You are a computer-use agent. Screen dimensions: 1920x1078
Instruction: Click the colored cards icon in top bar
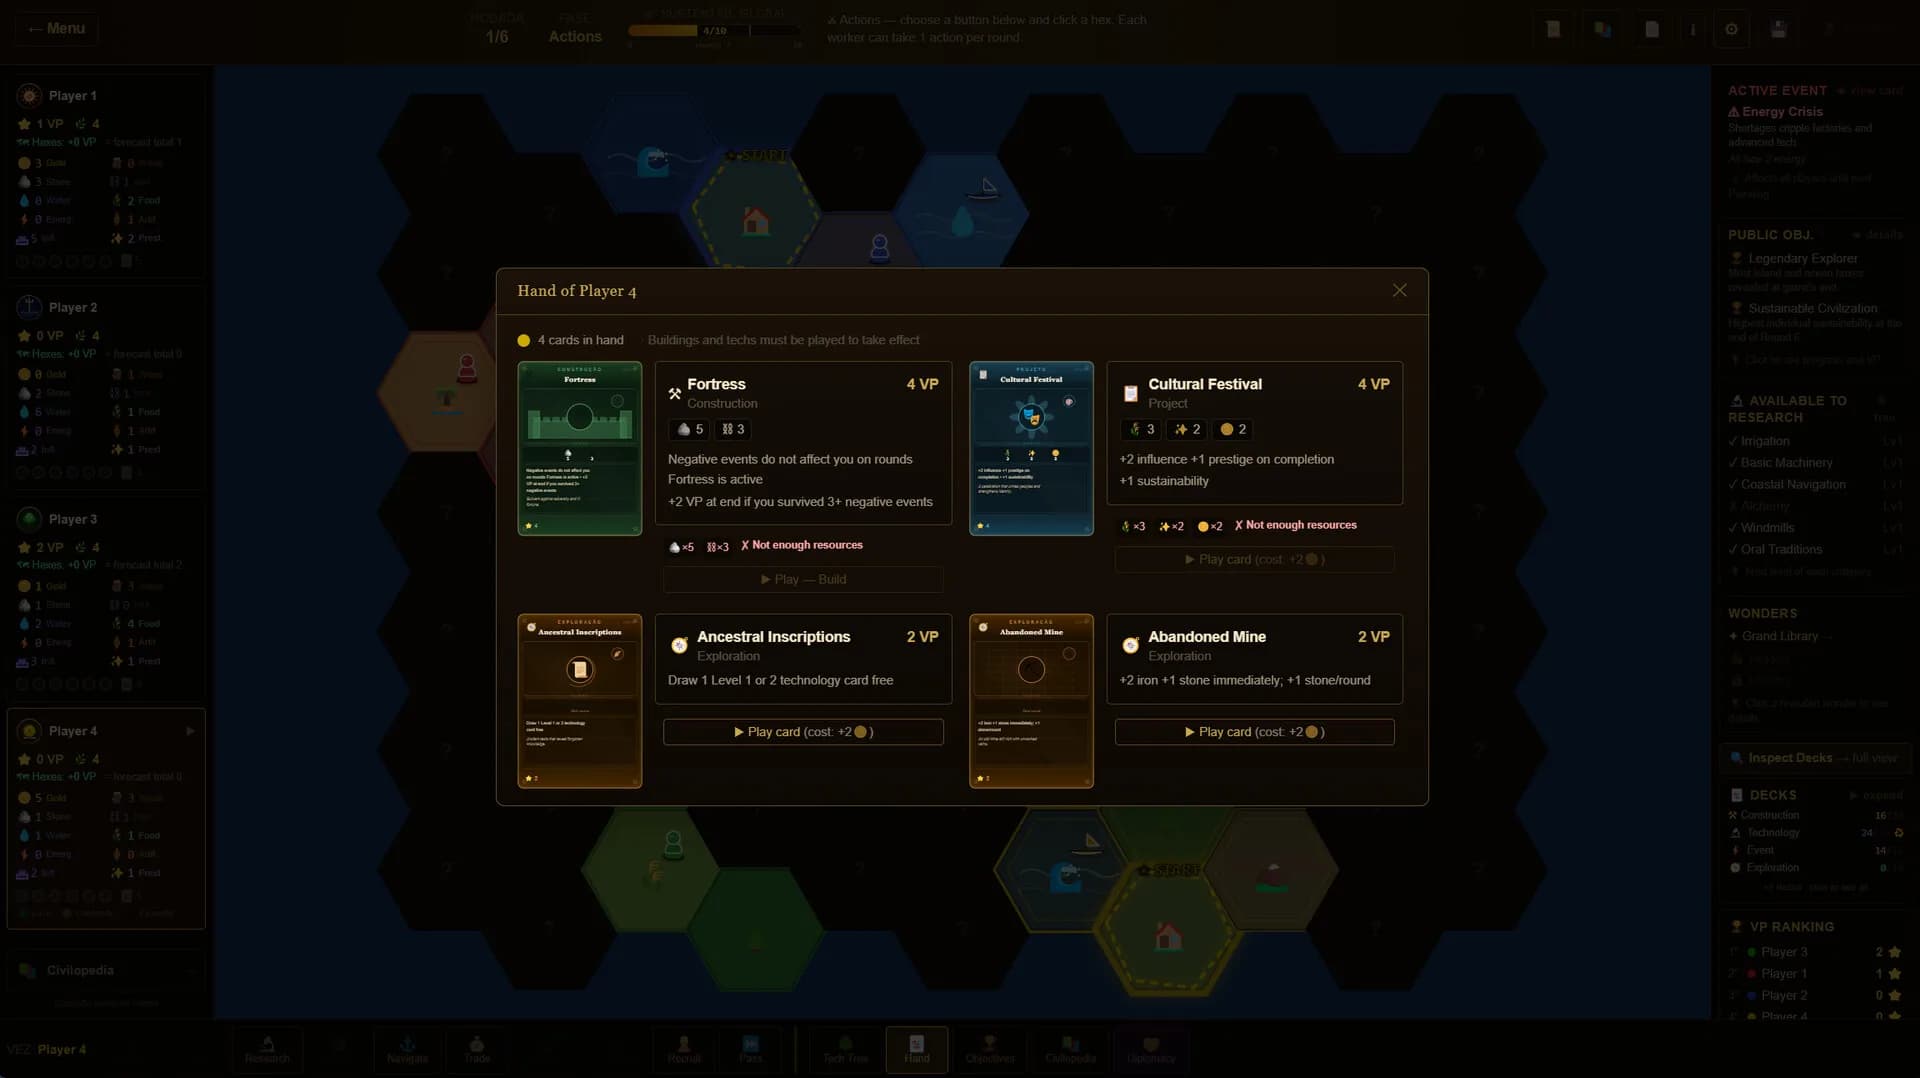(1603, 29)
